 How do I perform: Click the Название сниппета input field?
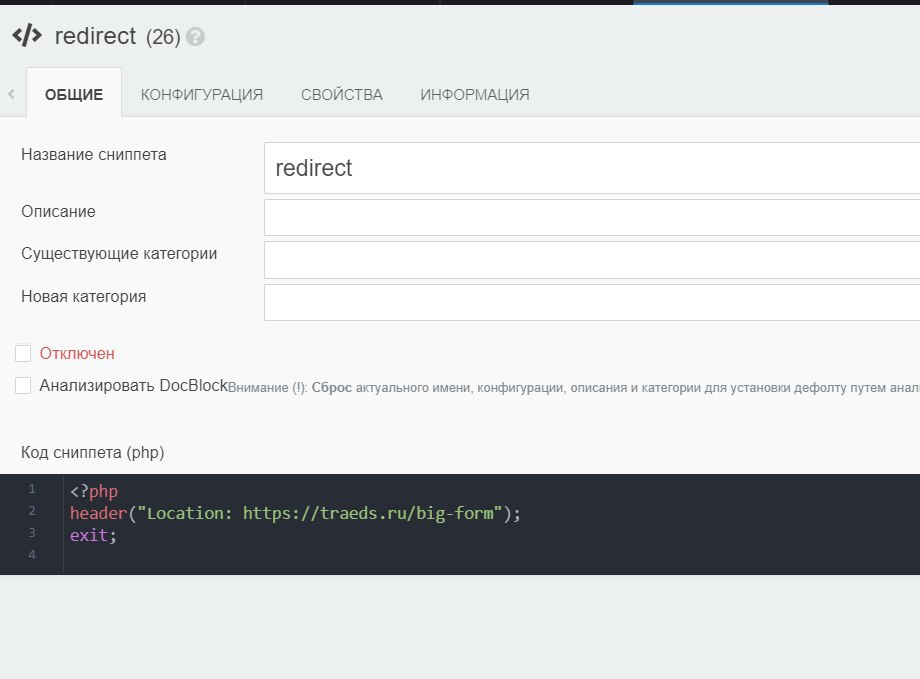tap(592, 168)
